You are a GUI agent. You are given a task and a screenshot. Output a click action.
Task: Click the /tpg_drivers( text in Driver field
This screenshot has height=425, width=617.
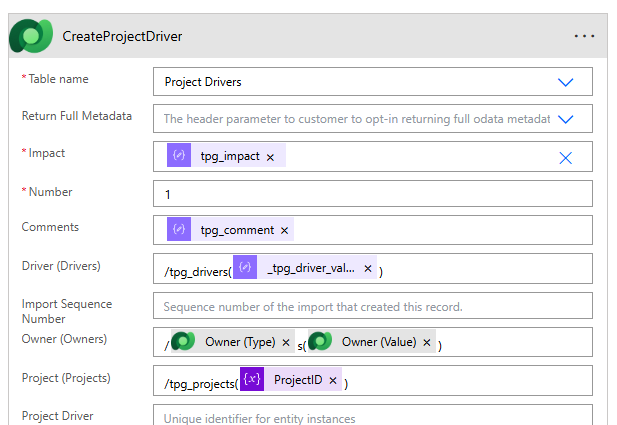(x=198, y=272)
